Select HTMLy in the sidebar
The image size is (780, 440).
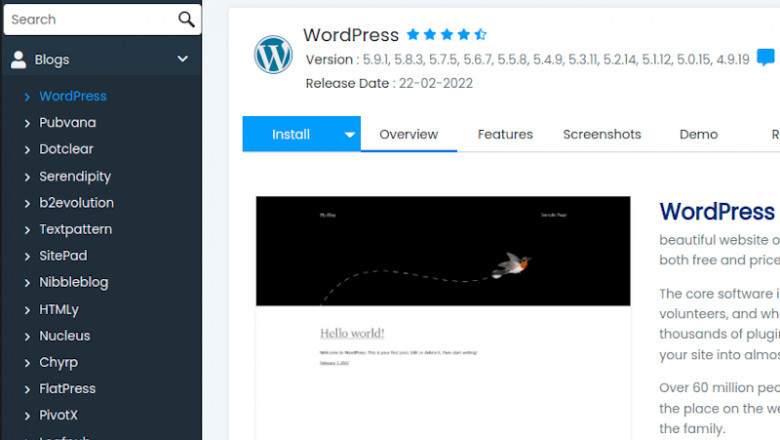click(x=59, y=309)
